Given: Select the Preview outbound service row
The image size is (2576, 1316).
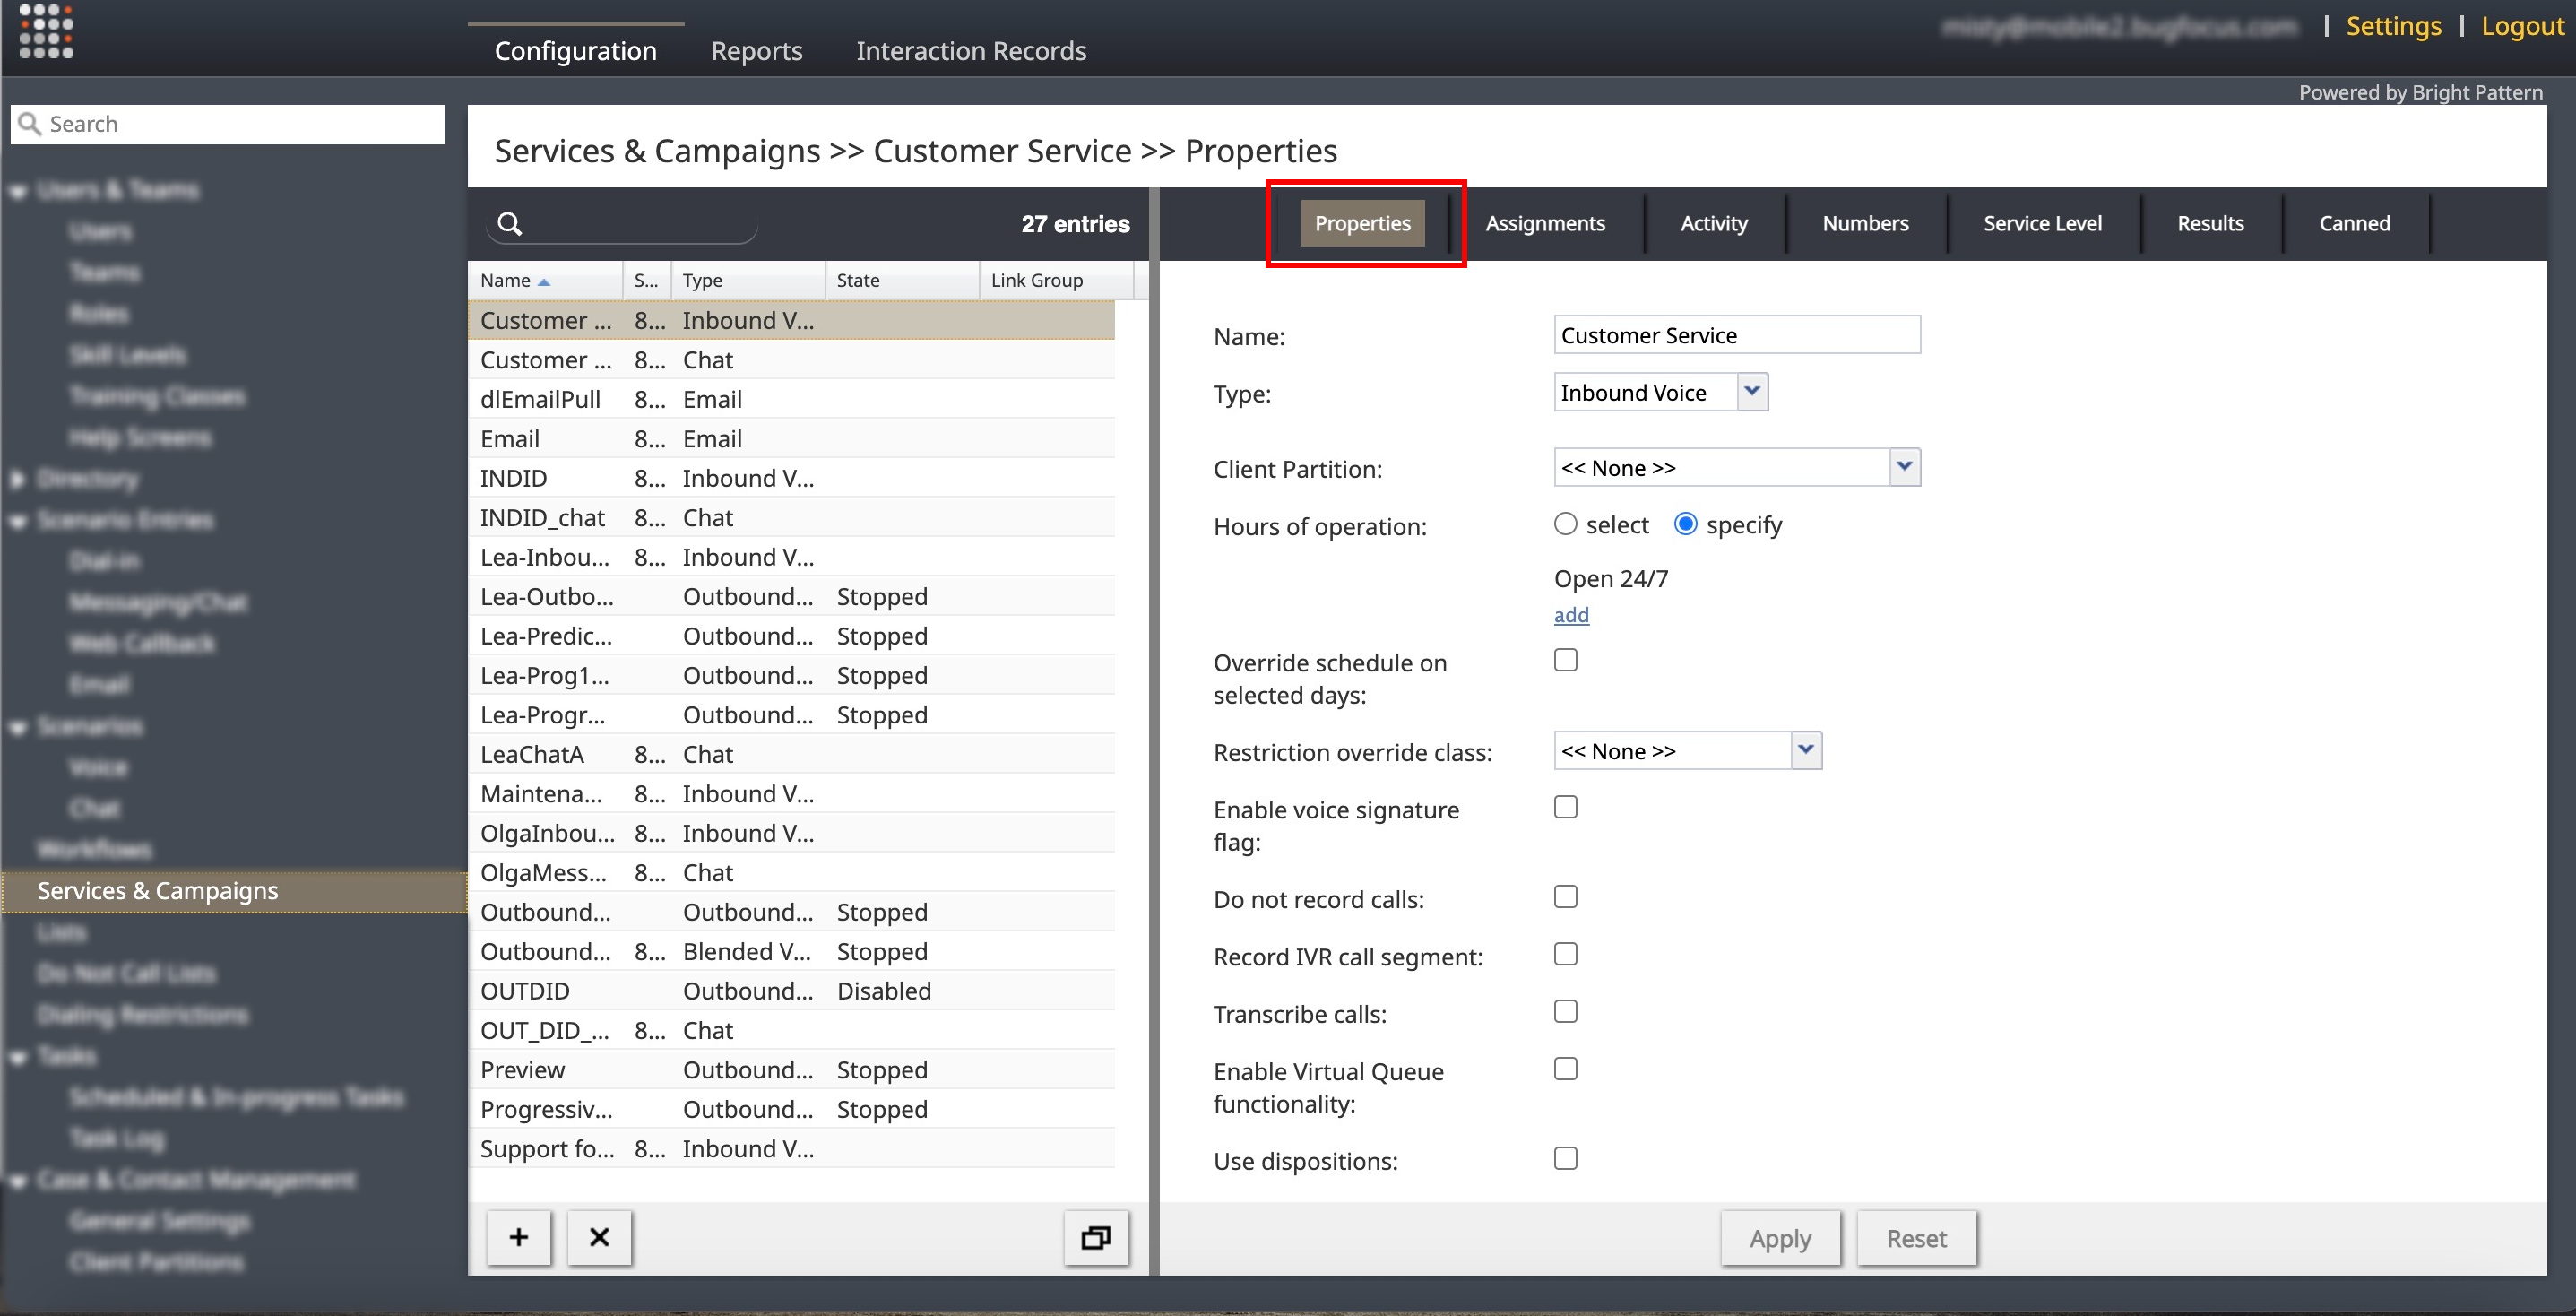Looking at the screenshot, I should point(792,1070).
